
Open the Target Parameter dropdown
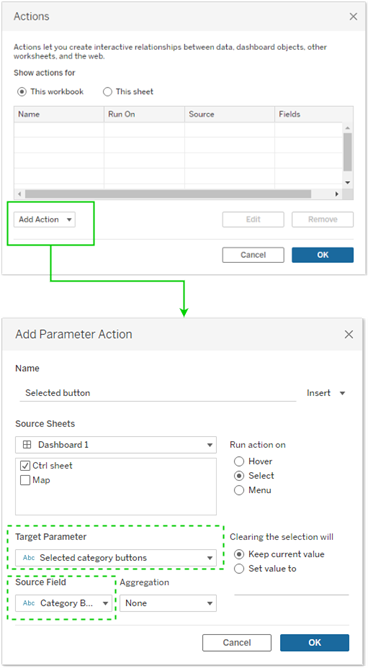coord(116,558)
